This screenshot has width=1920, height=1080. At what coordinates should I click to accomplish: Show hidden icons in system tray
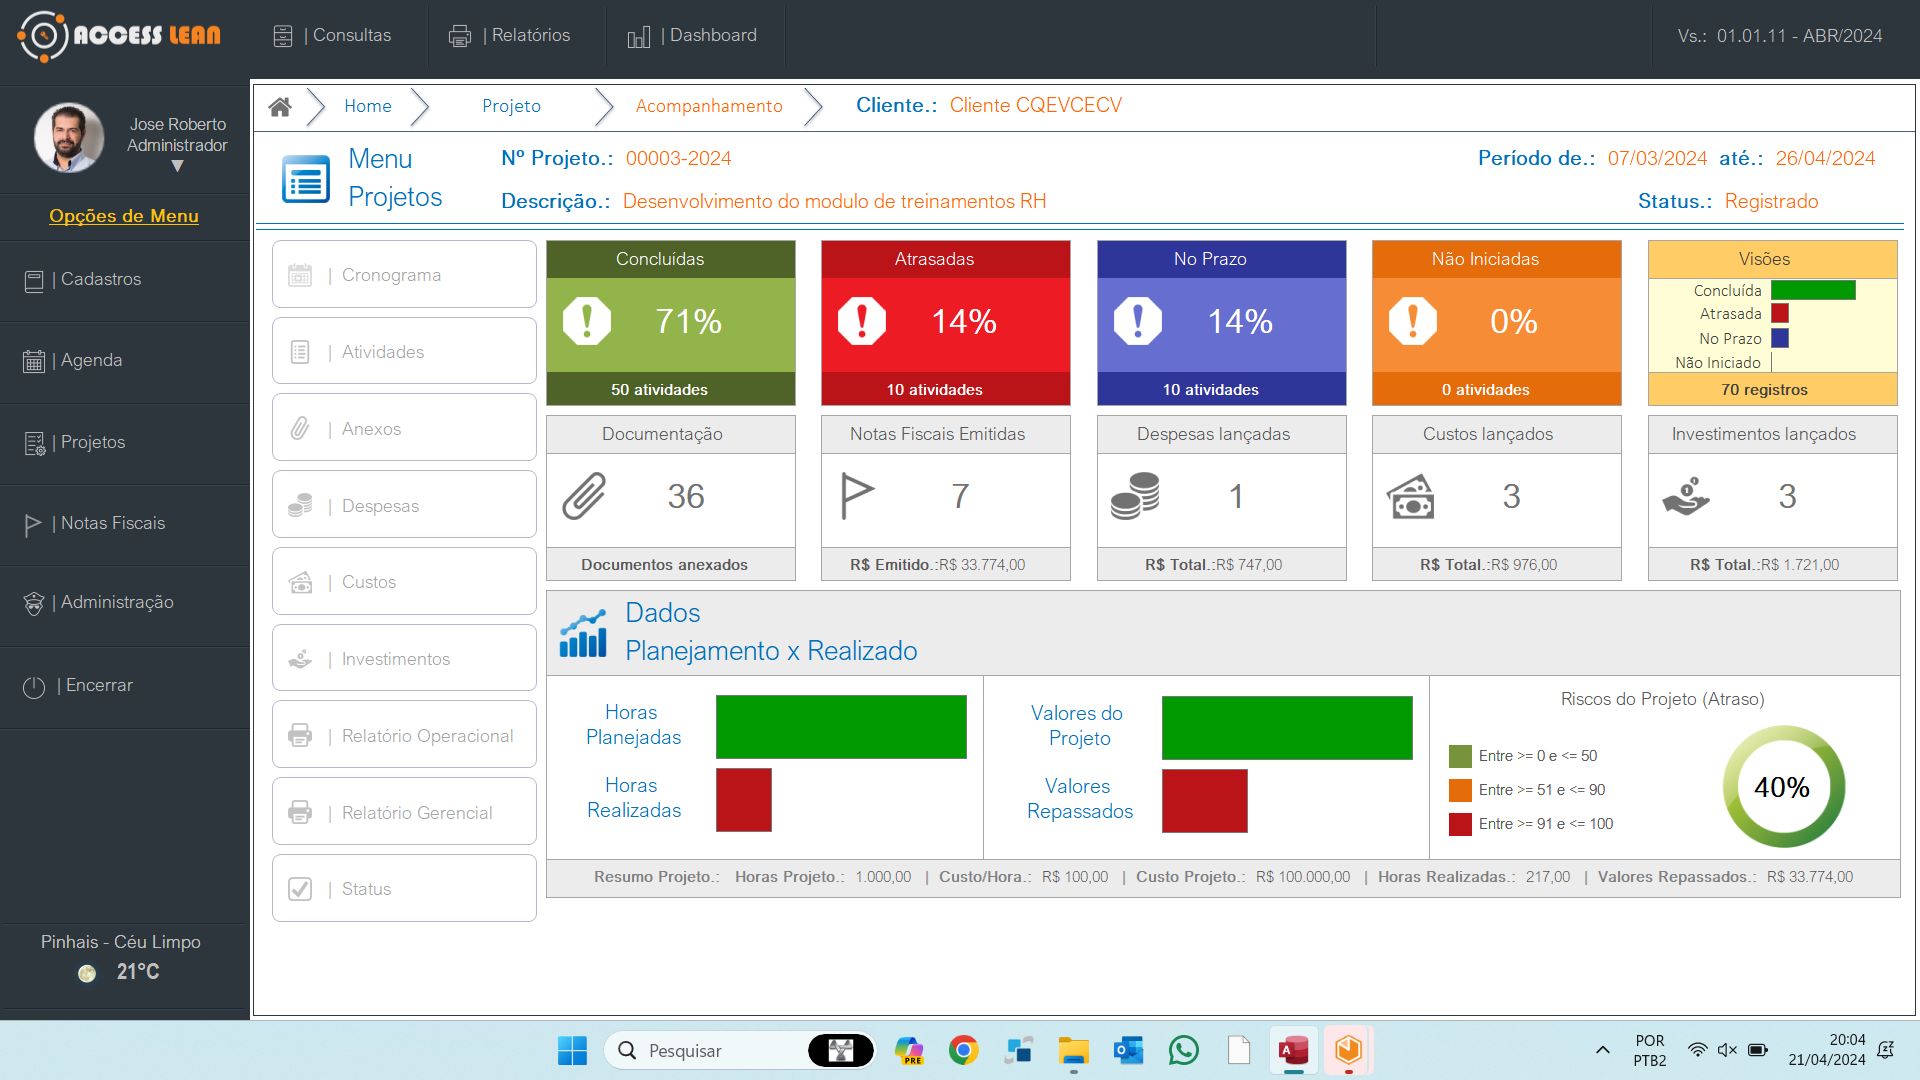coord(1602,1050)
